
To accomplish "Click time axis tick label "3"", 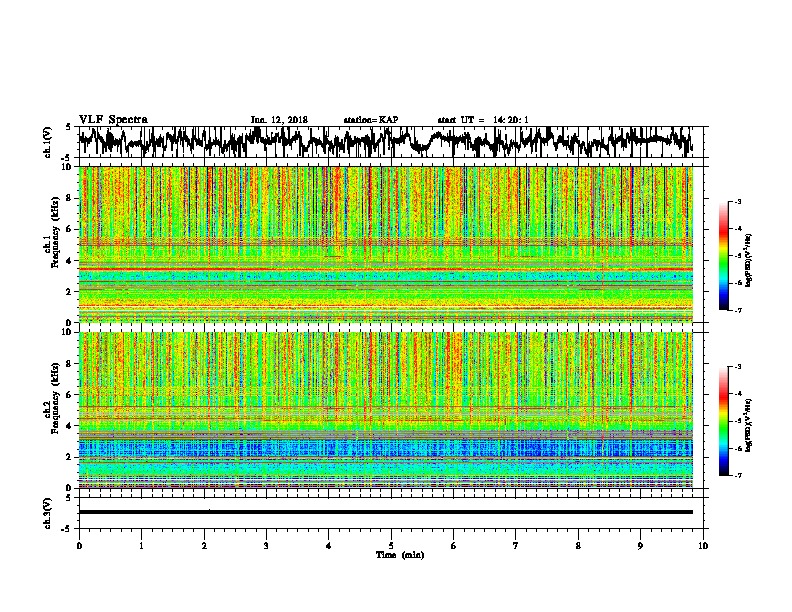I will click(x=266, y=546).
